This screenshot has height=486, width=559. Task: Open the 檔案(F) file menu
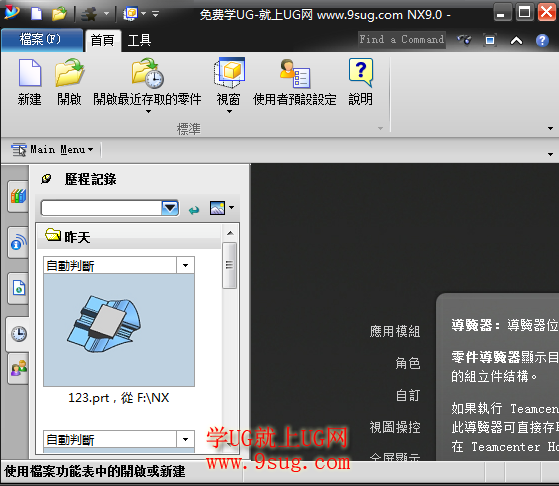click(x=42, y=40)
